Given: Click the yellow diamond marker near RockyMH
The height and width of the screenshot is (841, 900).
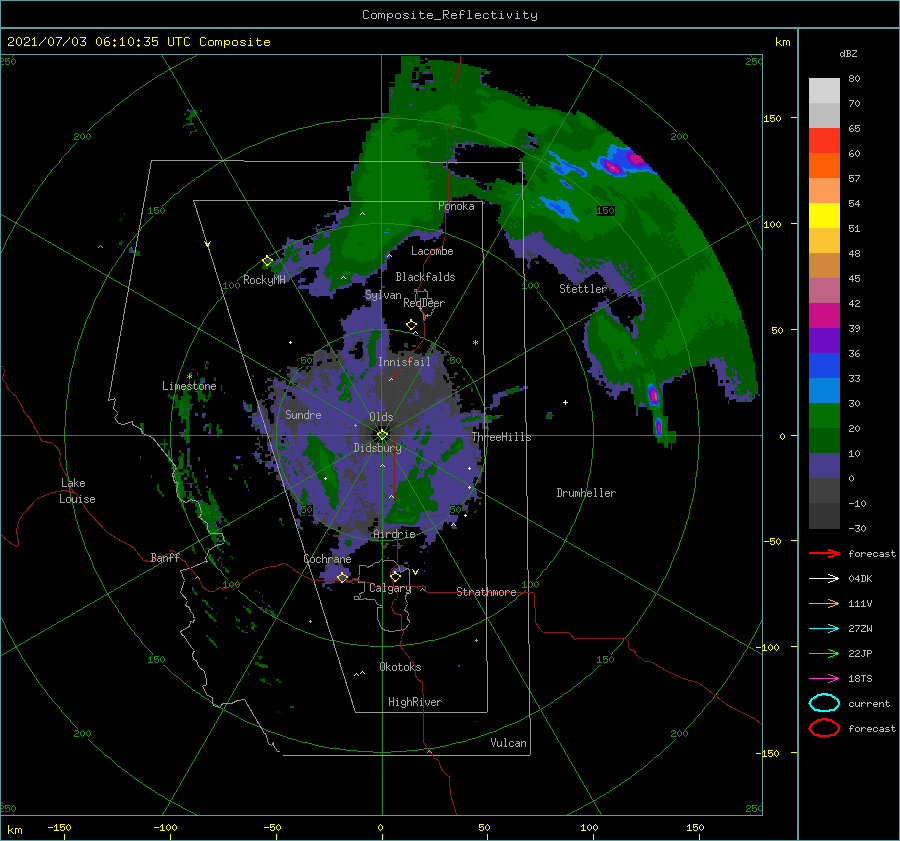Looking at the screenshot, I should [267, 261].
